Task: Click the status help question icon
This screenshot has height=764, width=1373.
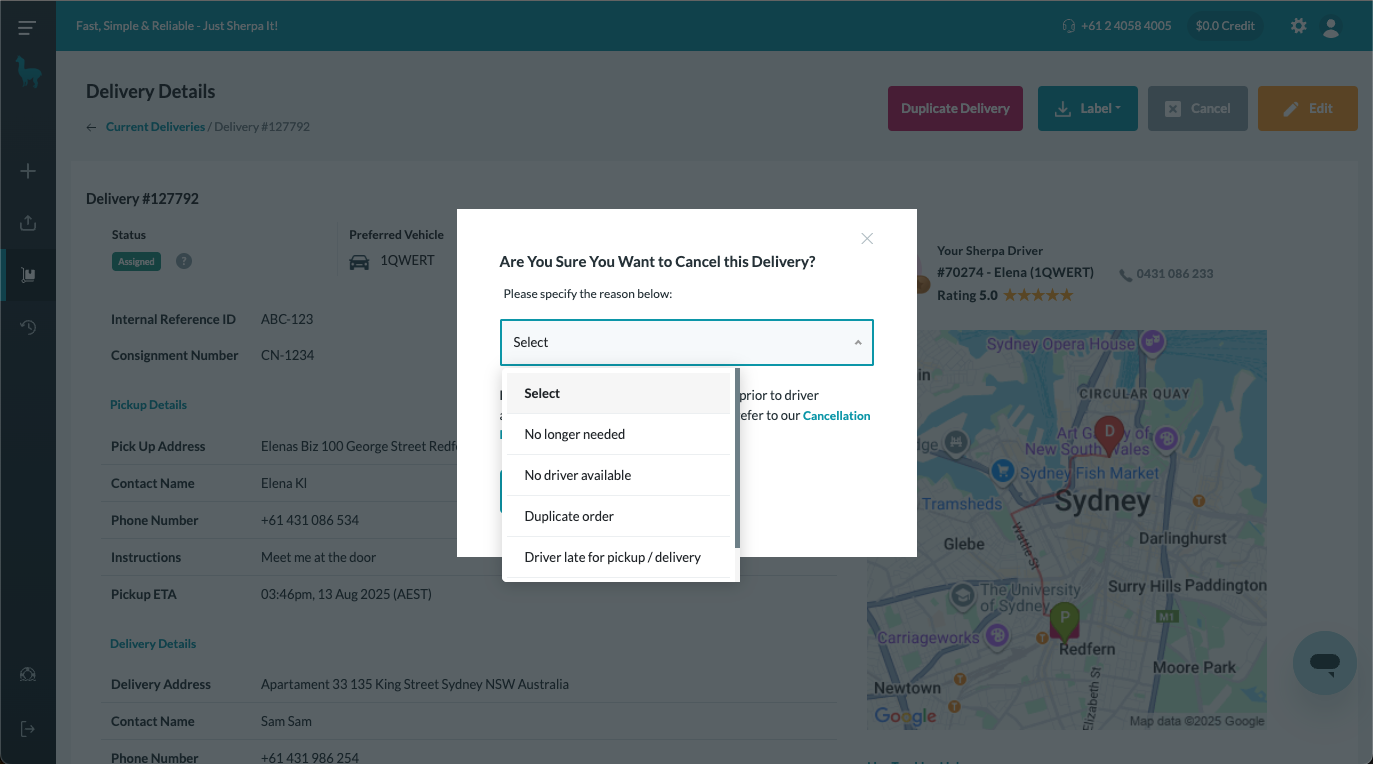Action: coord(184,261)
